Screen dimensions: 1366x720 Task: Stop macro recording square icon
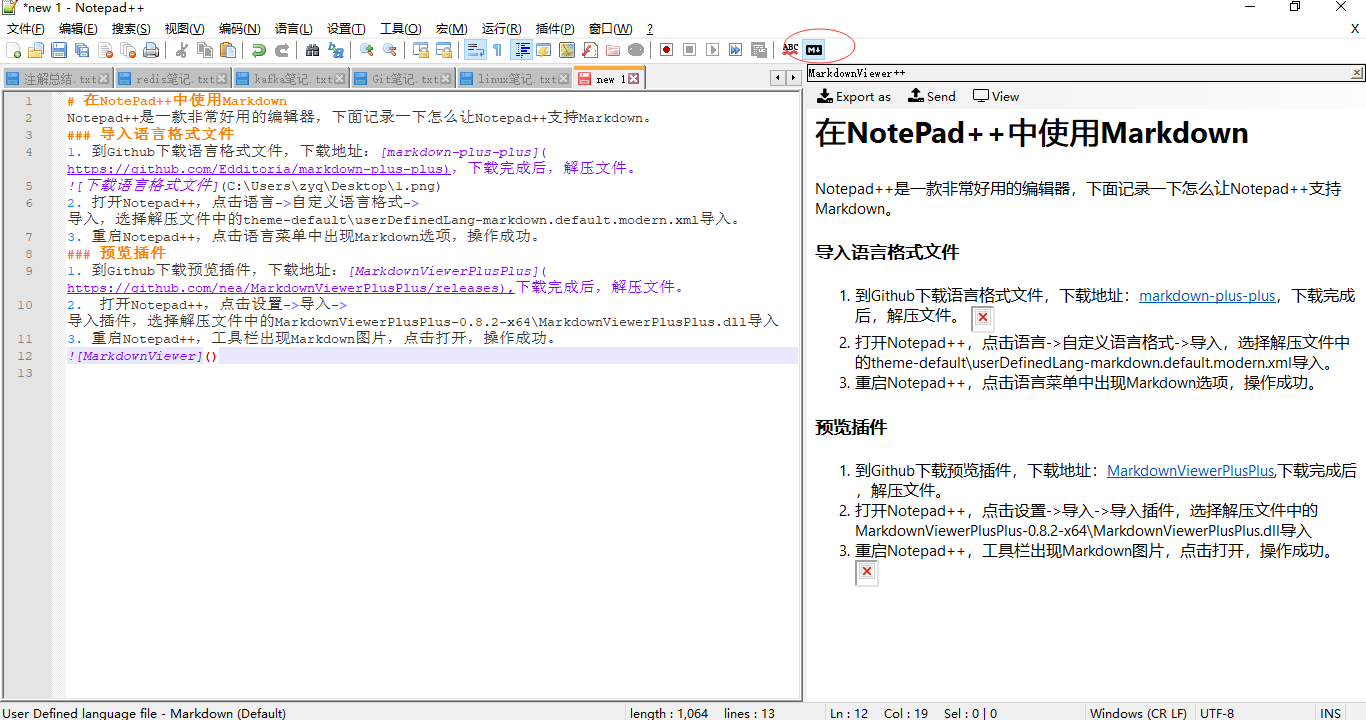(689, 49)
